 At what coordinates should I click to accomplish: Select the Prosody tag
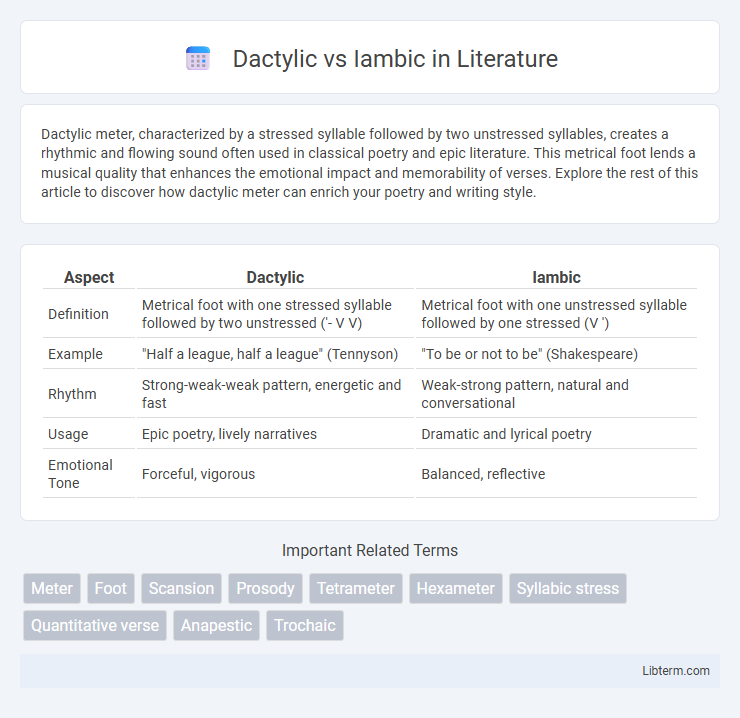[x=265, y=588]
